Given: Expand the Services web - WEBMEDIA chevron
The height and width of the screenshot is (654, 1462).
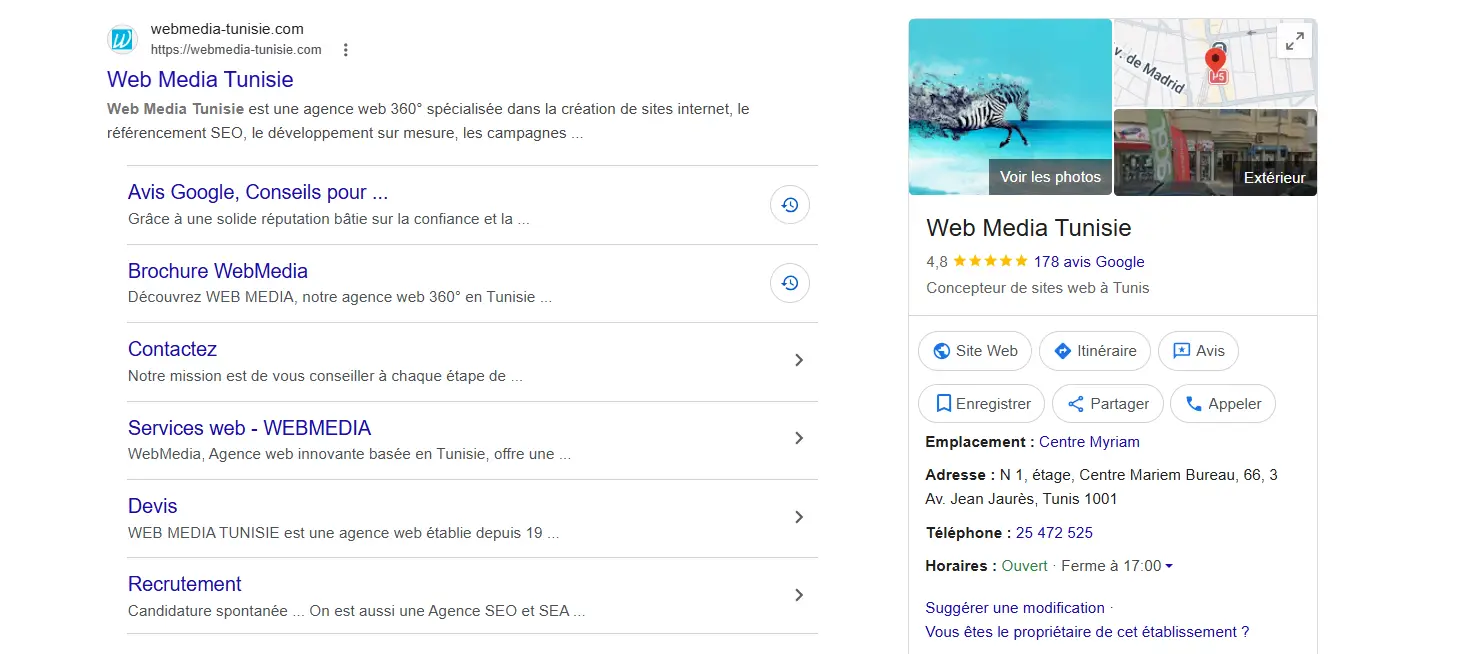Looking at the screenshot, I should click(x=798, y=438).
